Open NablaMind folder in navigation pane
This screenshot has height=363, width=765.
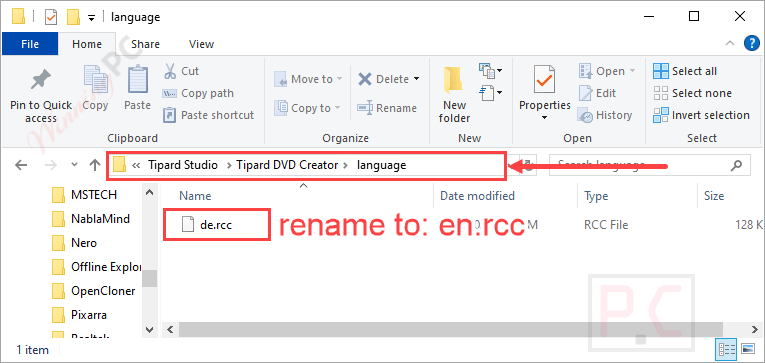tap(91, 219)
